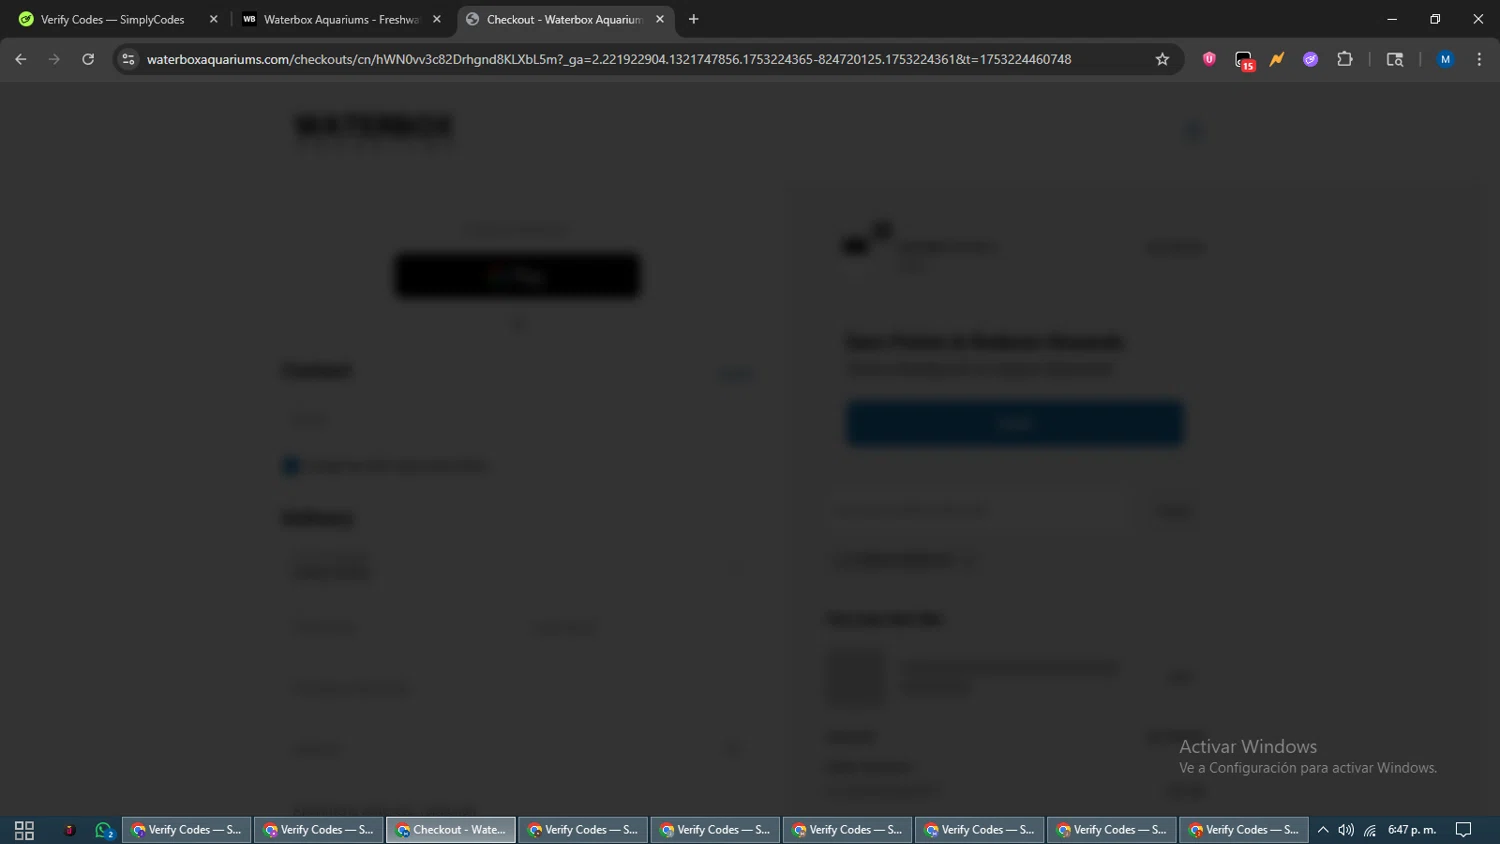View site information for waterboxaquariums.com
Image resolution: width=1500 pixels, height=844 pixels.
(x=128, y=59)
